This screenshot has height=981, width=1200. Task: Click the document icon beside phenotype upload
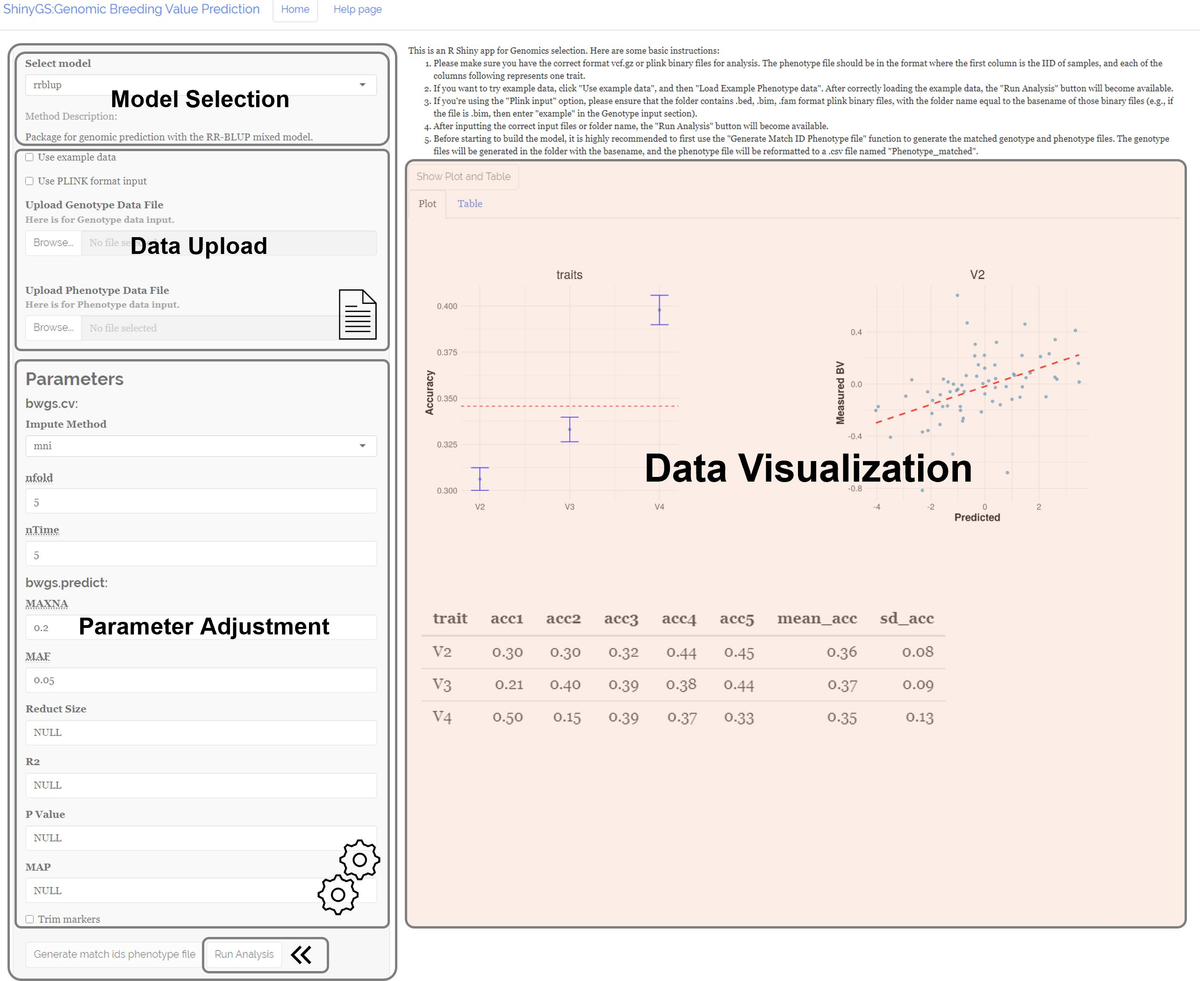[357, 313]
